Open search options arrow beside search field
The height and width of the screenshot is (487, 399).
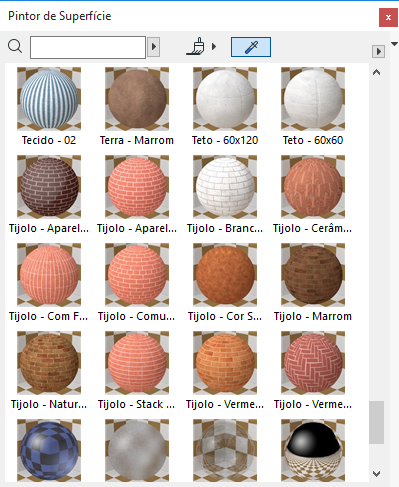[154, 47]
